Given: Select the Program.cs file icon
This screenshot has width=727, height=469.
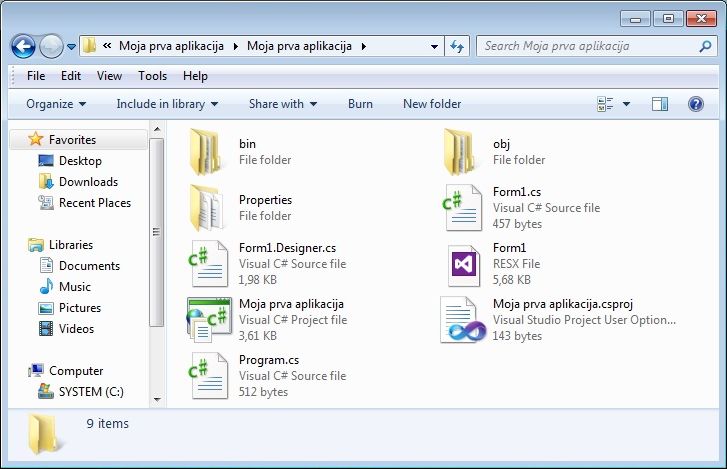Looking at the screenshot, I should coord(208,375).
